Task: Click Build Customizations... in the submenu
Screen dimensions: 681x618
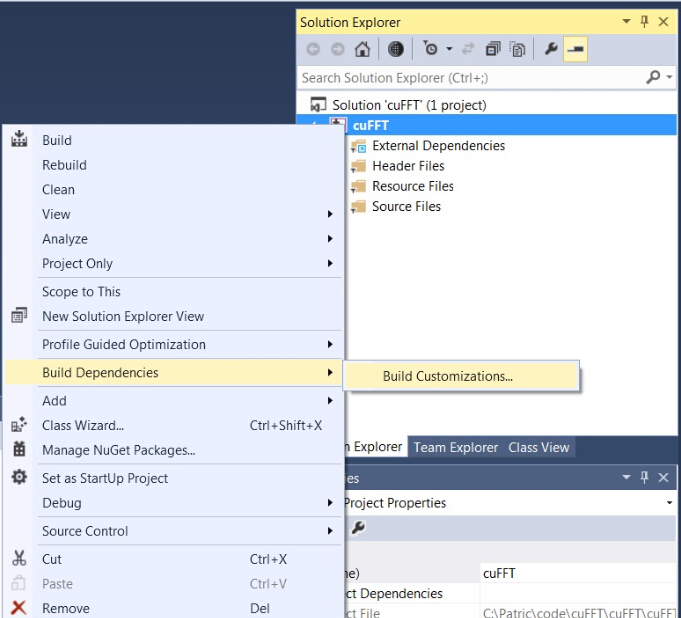Action: click(x=461, y=376)
